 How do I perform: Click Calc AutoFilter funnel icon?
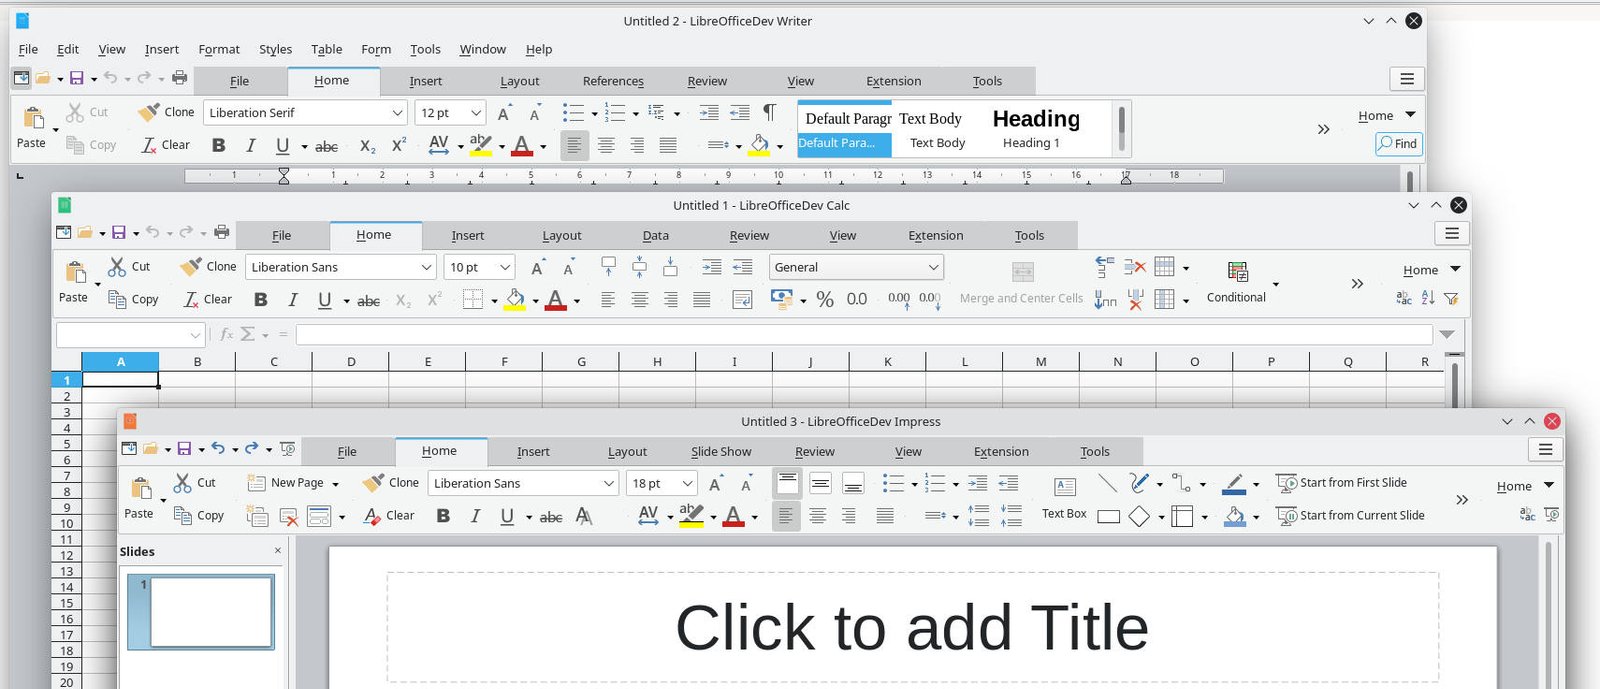[x=1451, y=298]
